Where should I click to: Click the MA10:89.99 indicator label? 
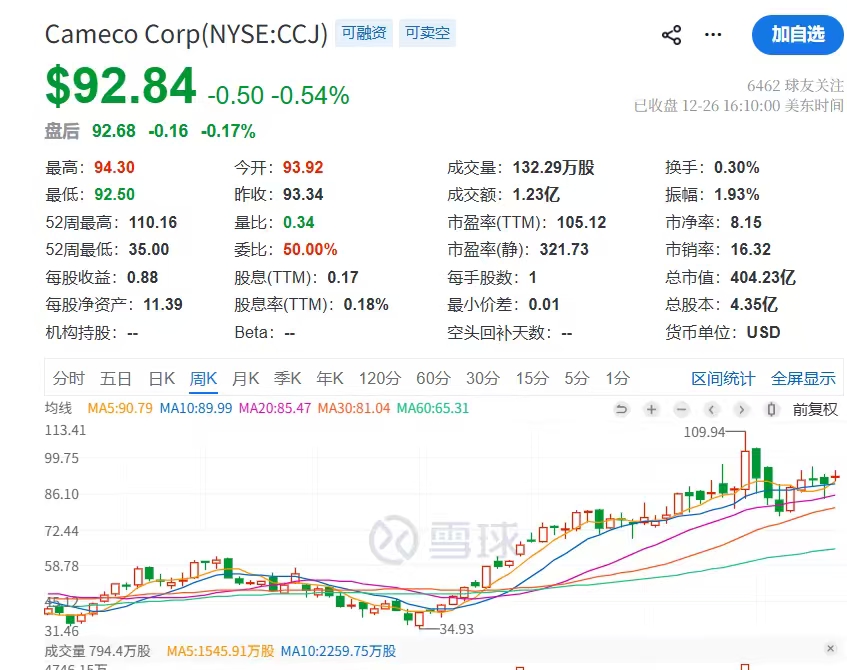(196, 408)
